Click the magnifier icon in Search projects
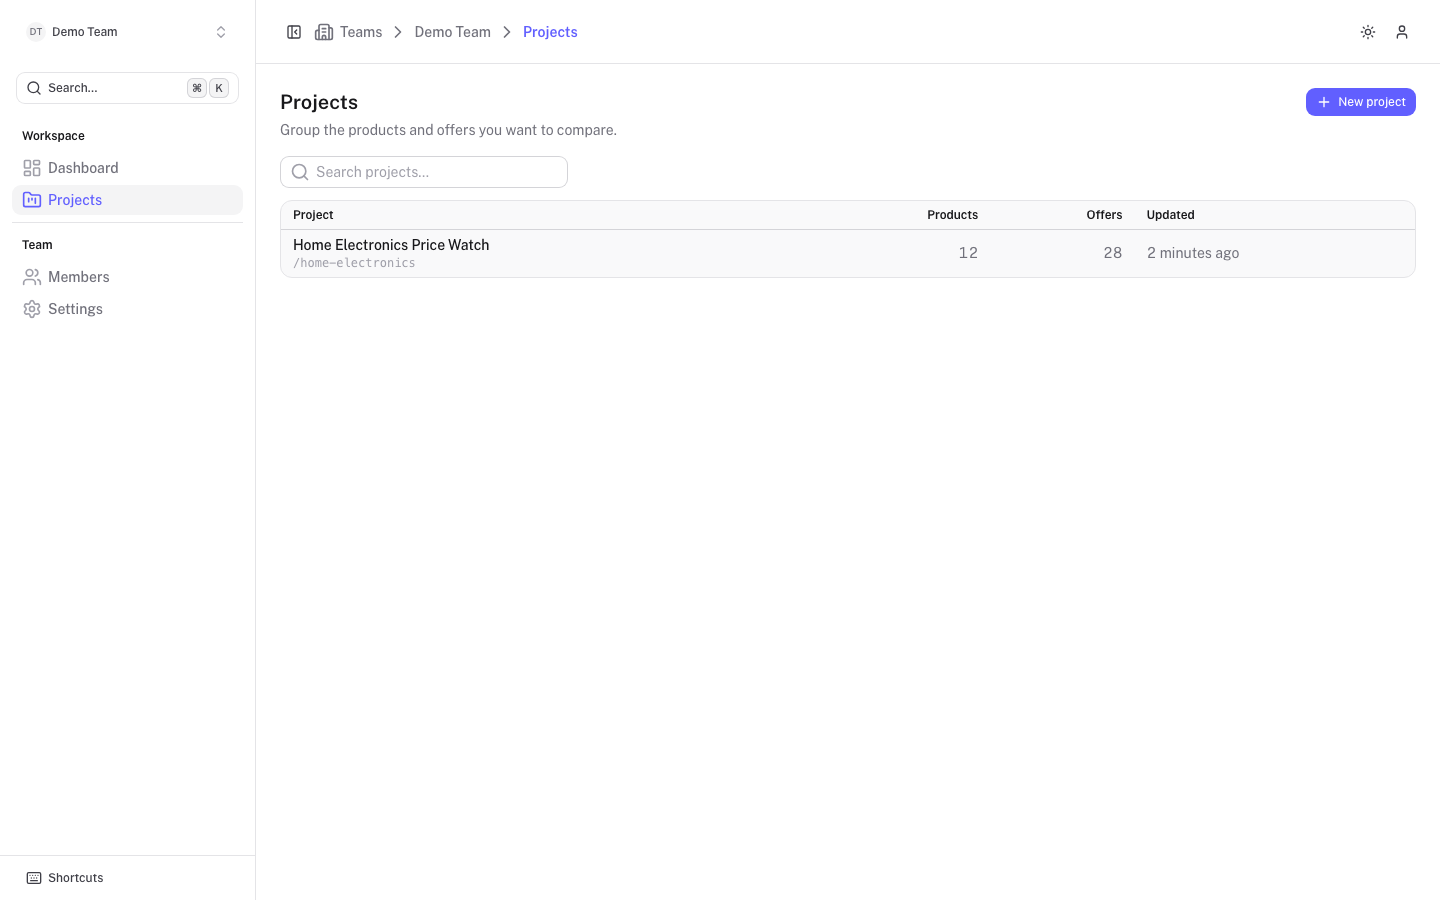The image size is (1440, 900). tap(300, 172)
